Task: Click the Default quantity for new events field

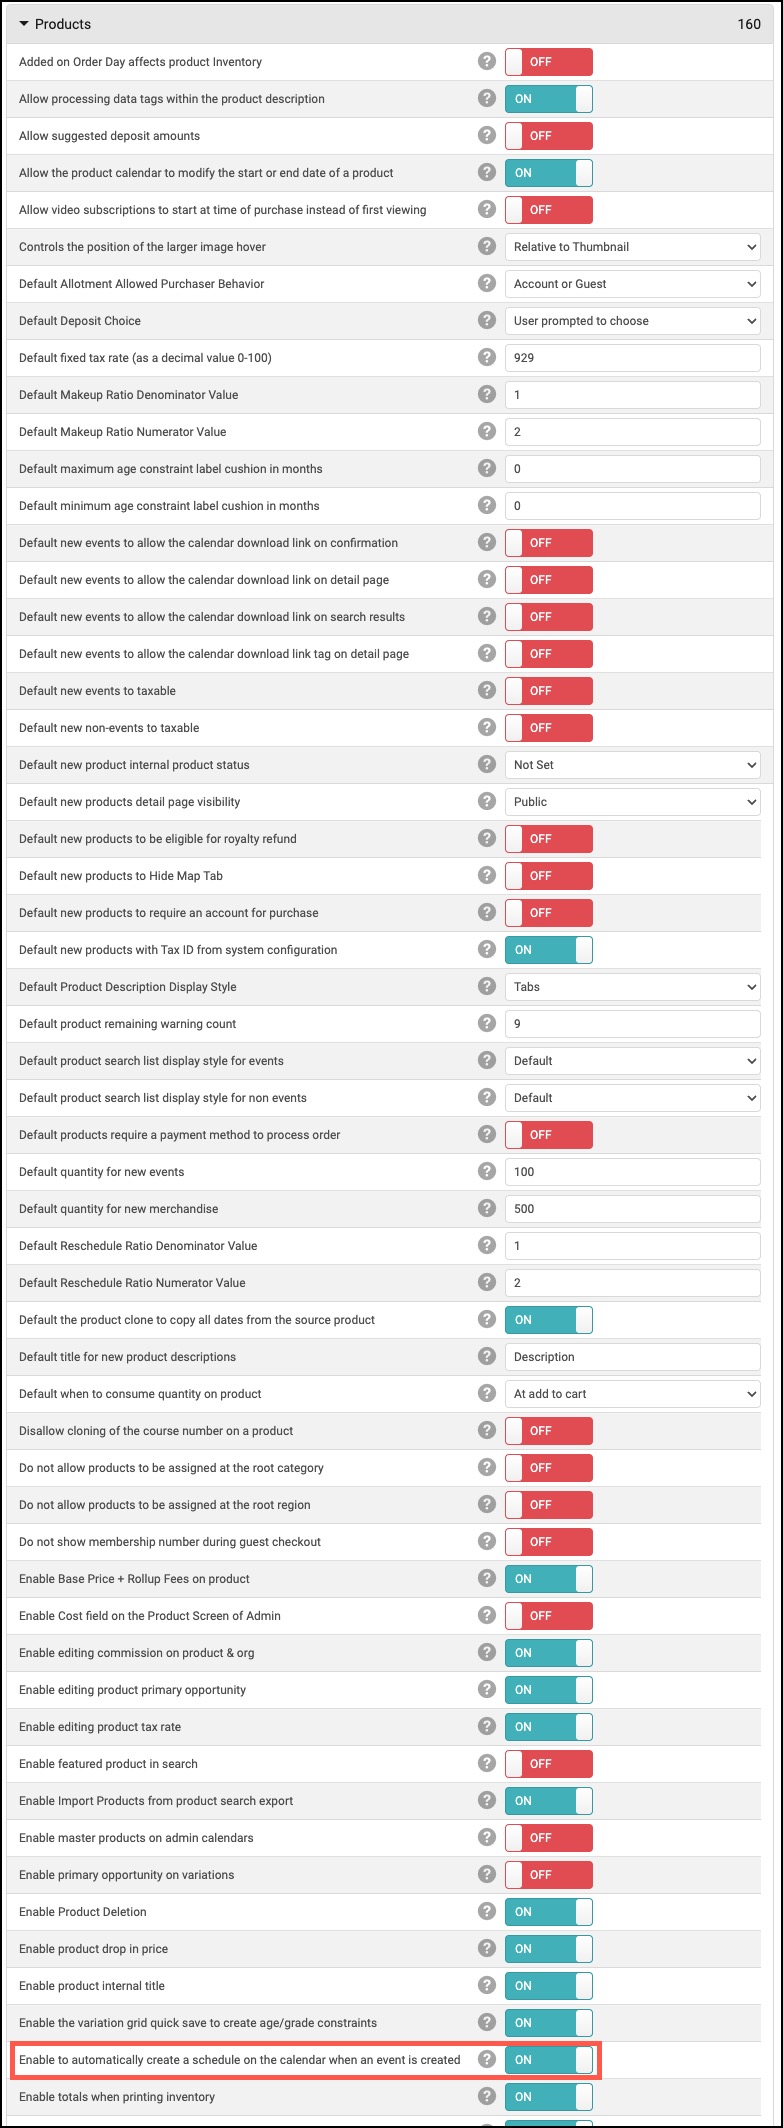Action: click(x=633, y=1172)
